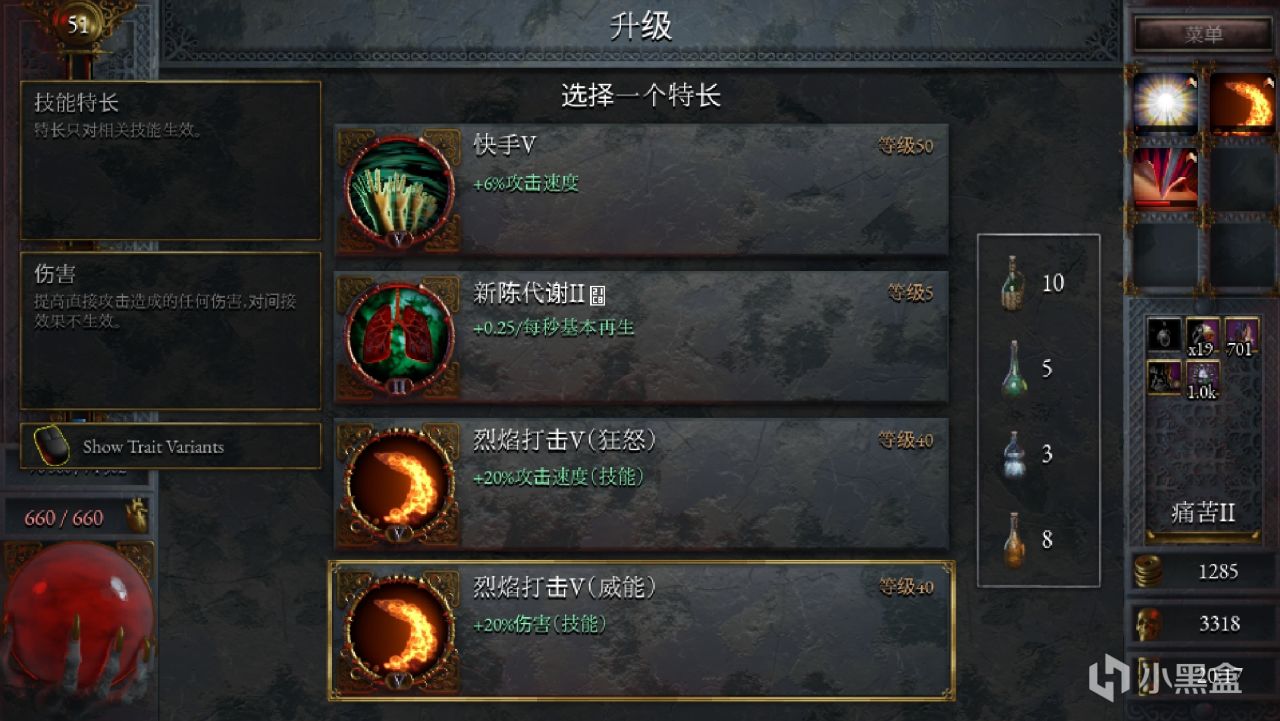
Task: Click the wicker bottle potion with 10
Action: click(1013, 283)
